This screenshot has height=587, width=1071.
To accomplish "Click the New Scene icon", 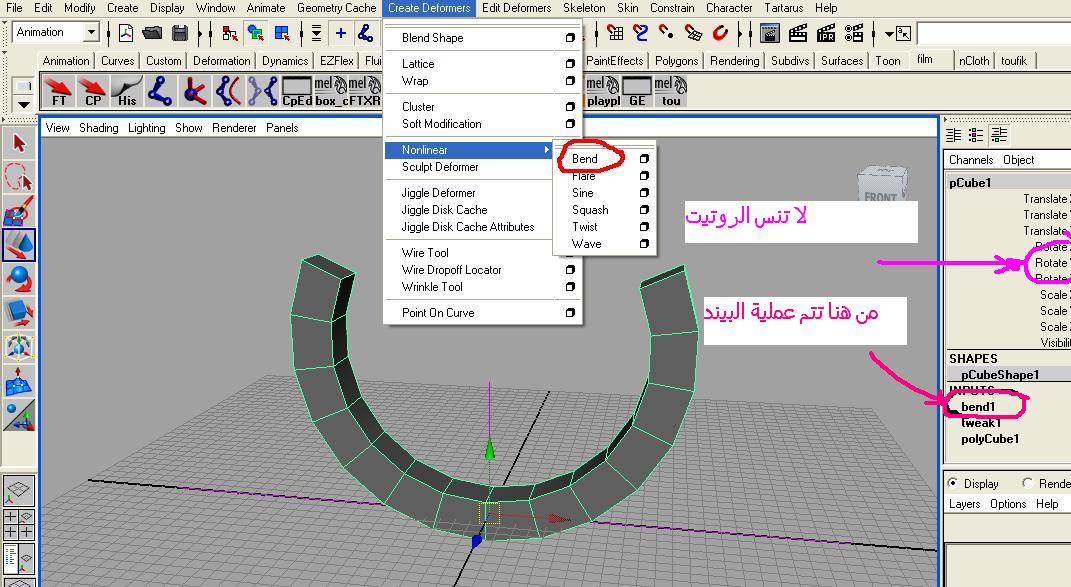I will pyautogui.click(x=126, y=33).
